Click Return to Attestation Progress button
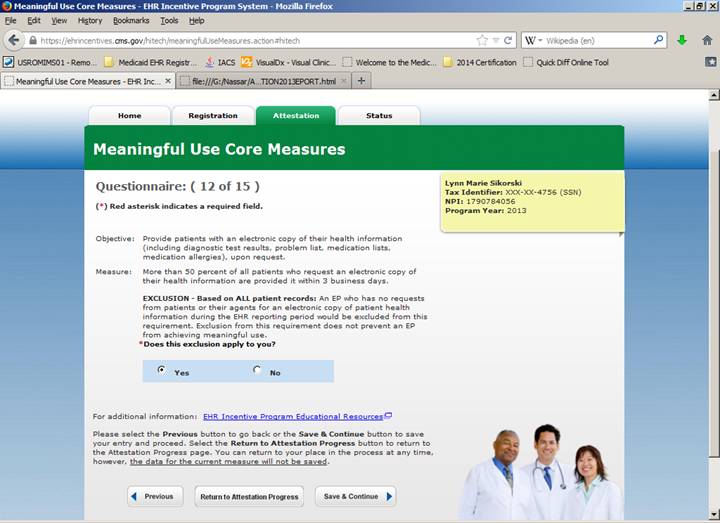This screenshot has height=523, width=720. pyautogui.click(x=249, y=496)
